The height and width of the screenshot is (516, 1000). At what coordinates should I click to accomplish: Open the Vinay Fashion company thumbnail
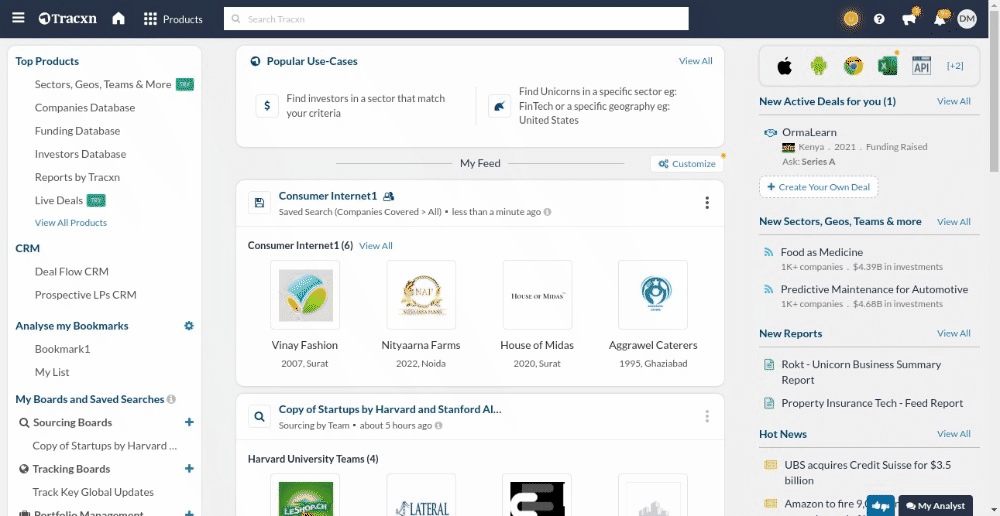pos(305,295)
